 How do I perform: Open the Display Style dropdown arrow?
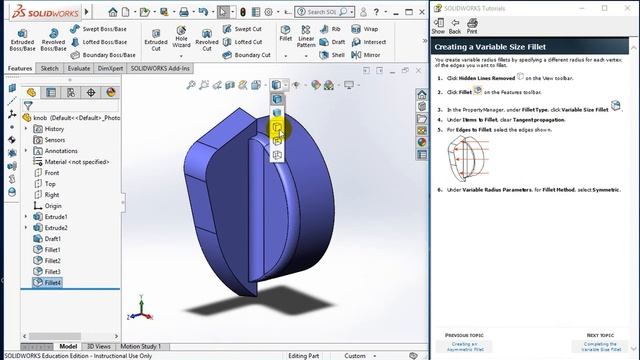[286, 85]
